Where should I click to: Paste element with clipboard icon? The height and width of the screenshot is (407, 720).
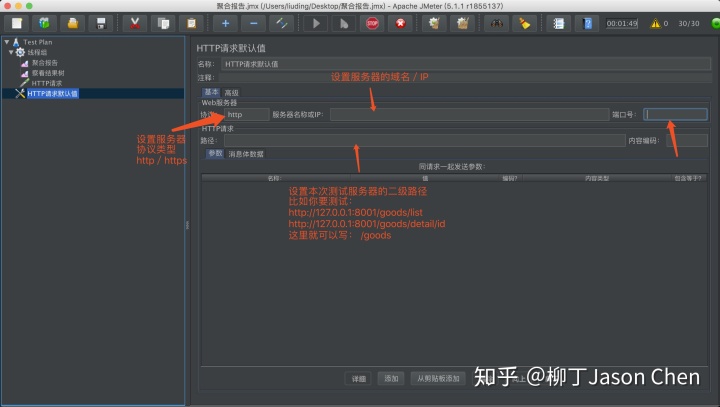click(x=191, y=23)
